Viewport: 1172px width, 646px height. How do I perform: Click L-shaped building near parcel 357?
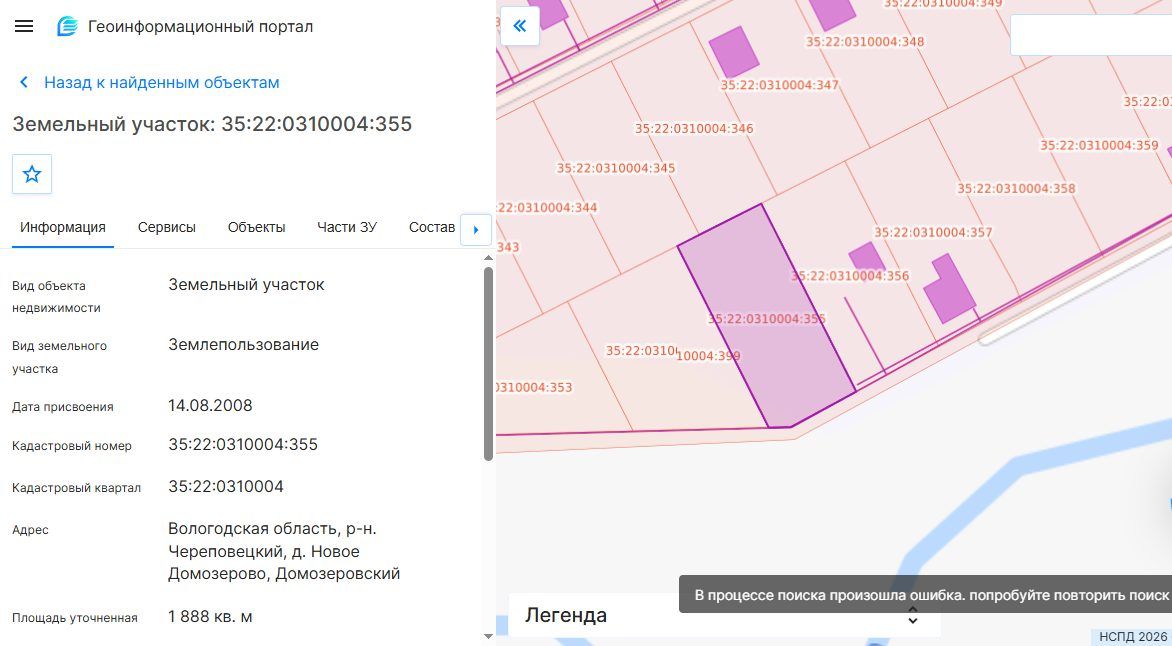click(949, 289)
